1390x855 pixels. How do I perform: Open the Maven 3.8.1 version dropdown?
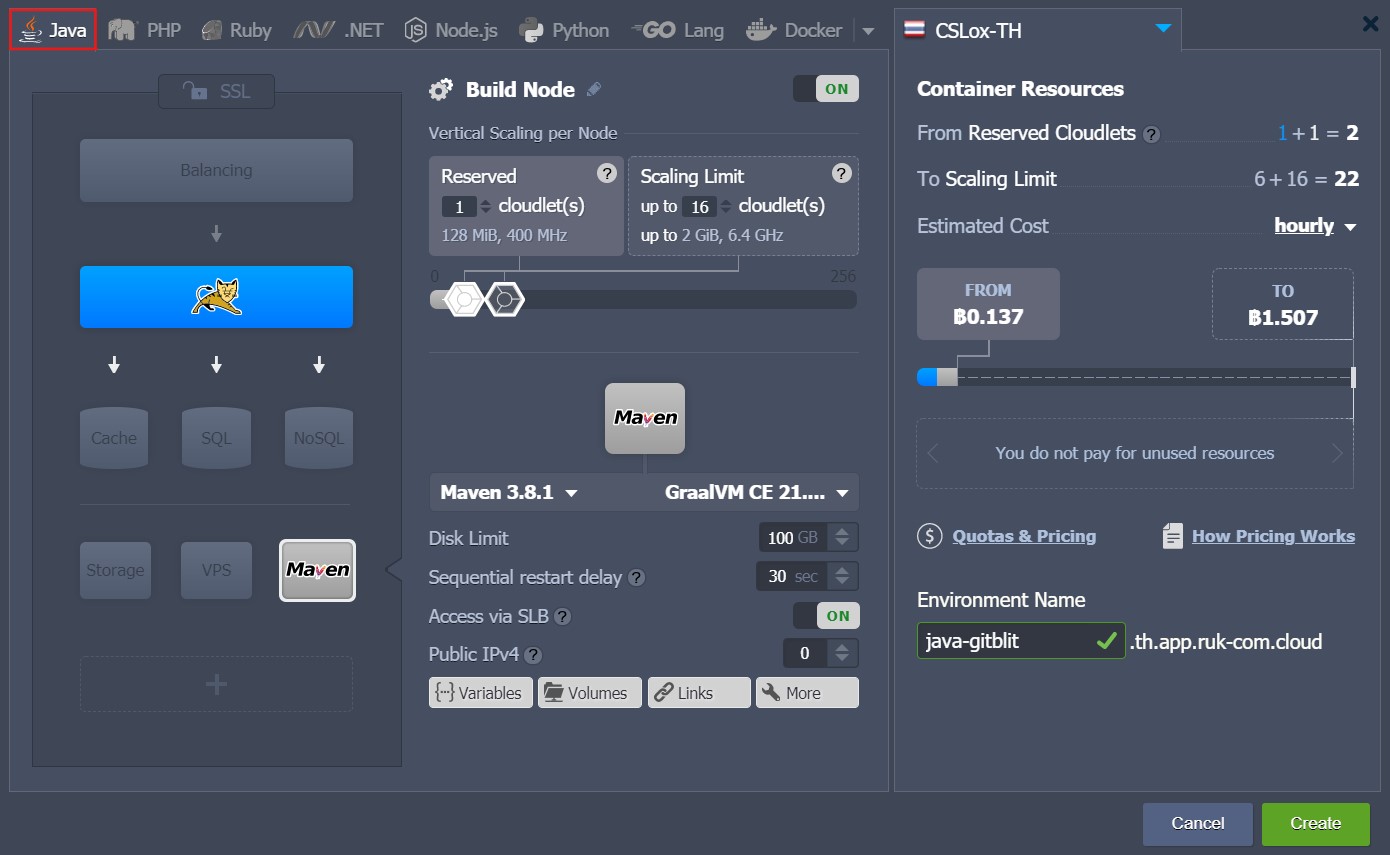pyautogui.click(x=509, y=492)
